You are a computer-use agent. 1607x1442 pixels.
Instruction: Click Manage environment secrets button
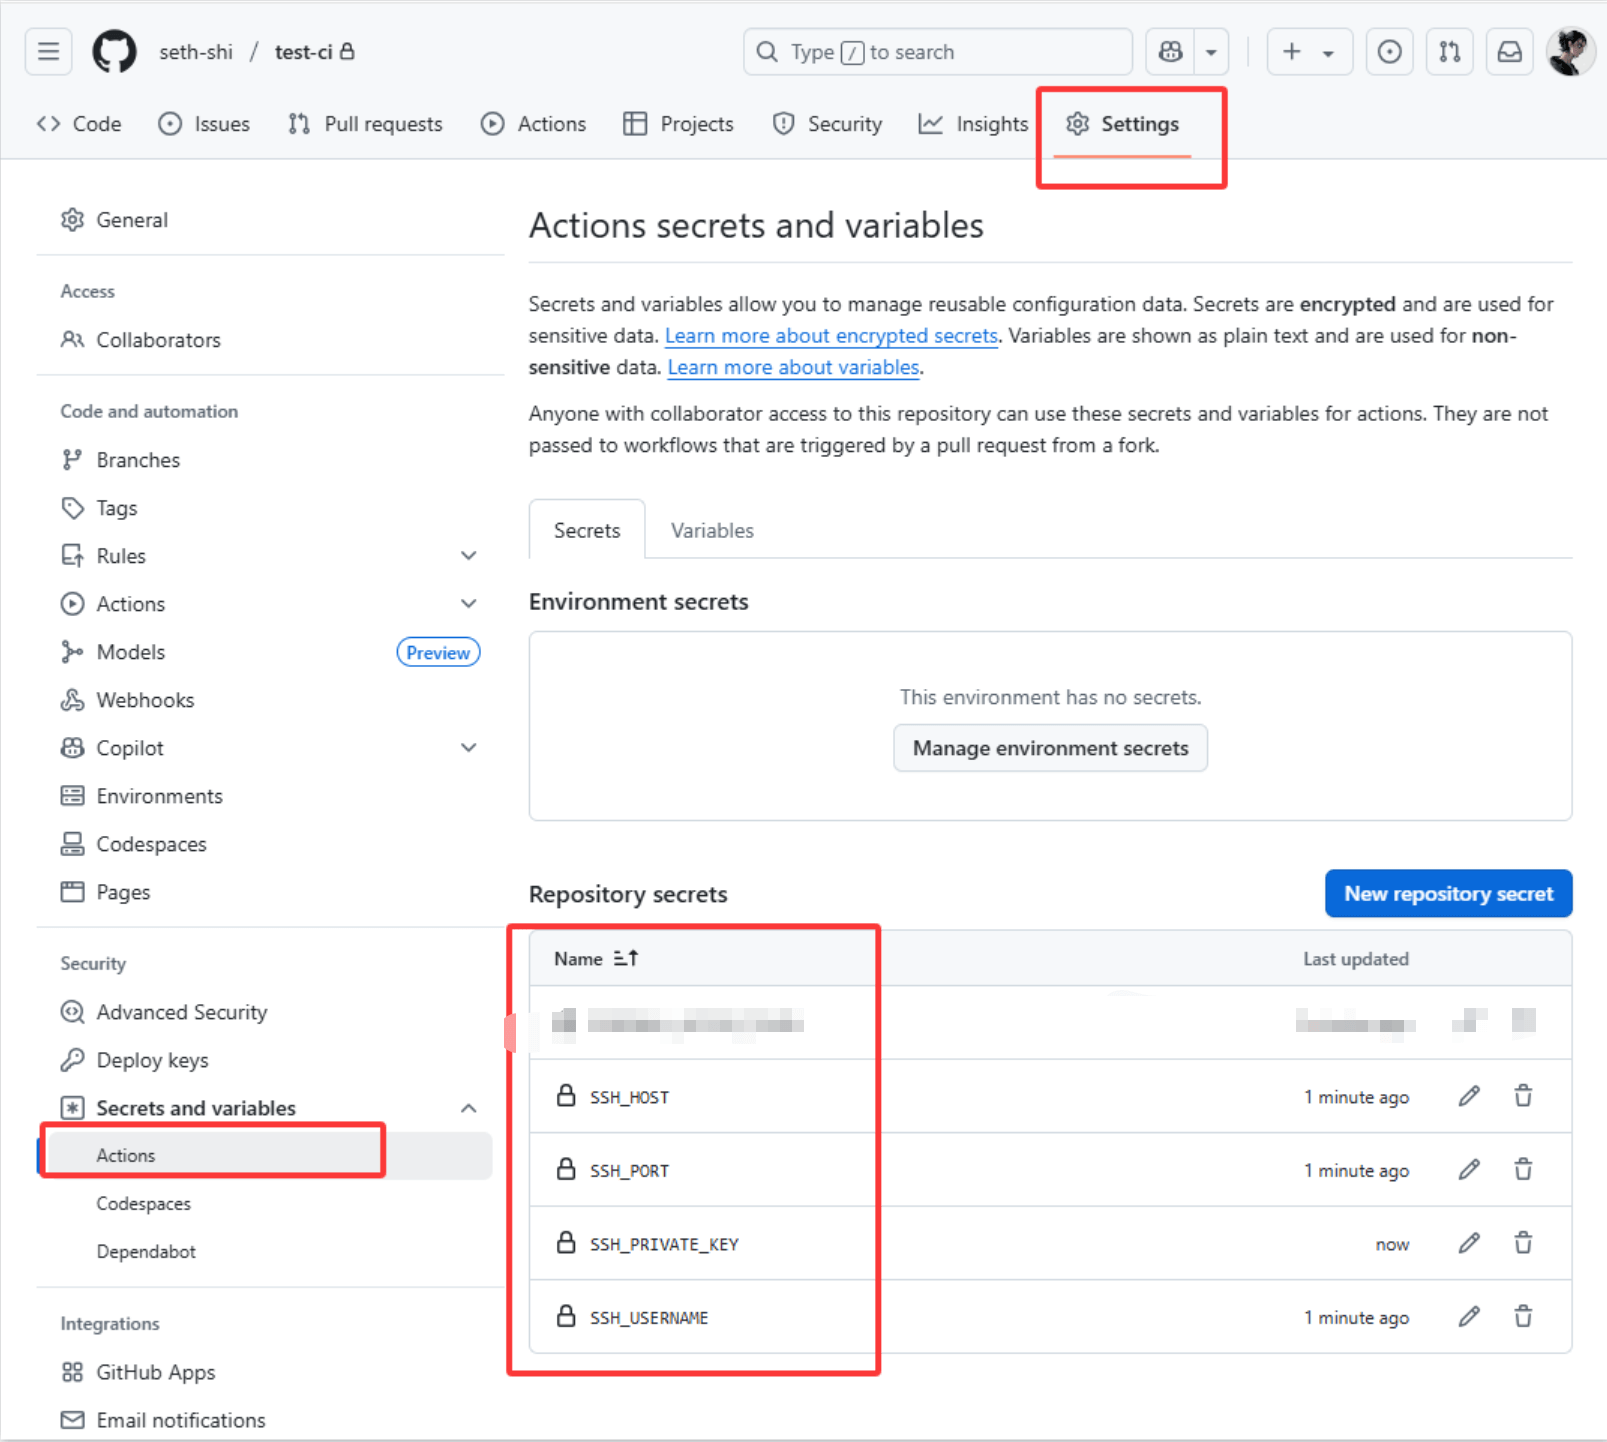pos(1050,748)
